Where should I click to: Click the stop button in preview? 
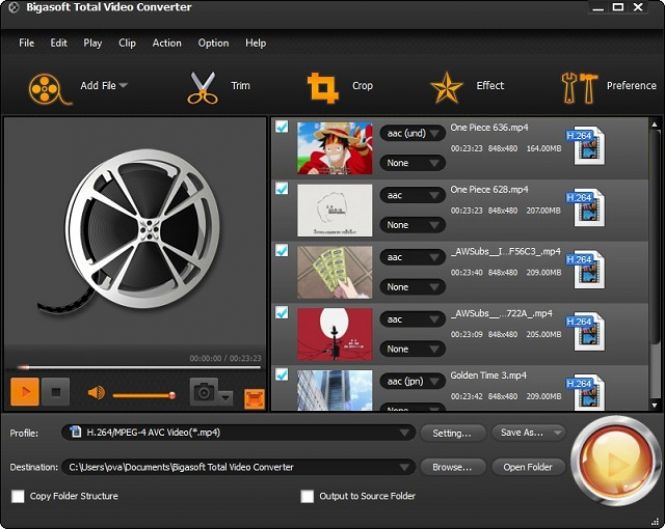click(56, 392)
